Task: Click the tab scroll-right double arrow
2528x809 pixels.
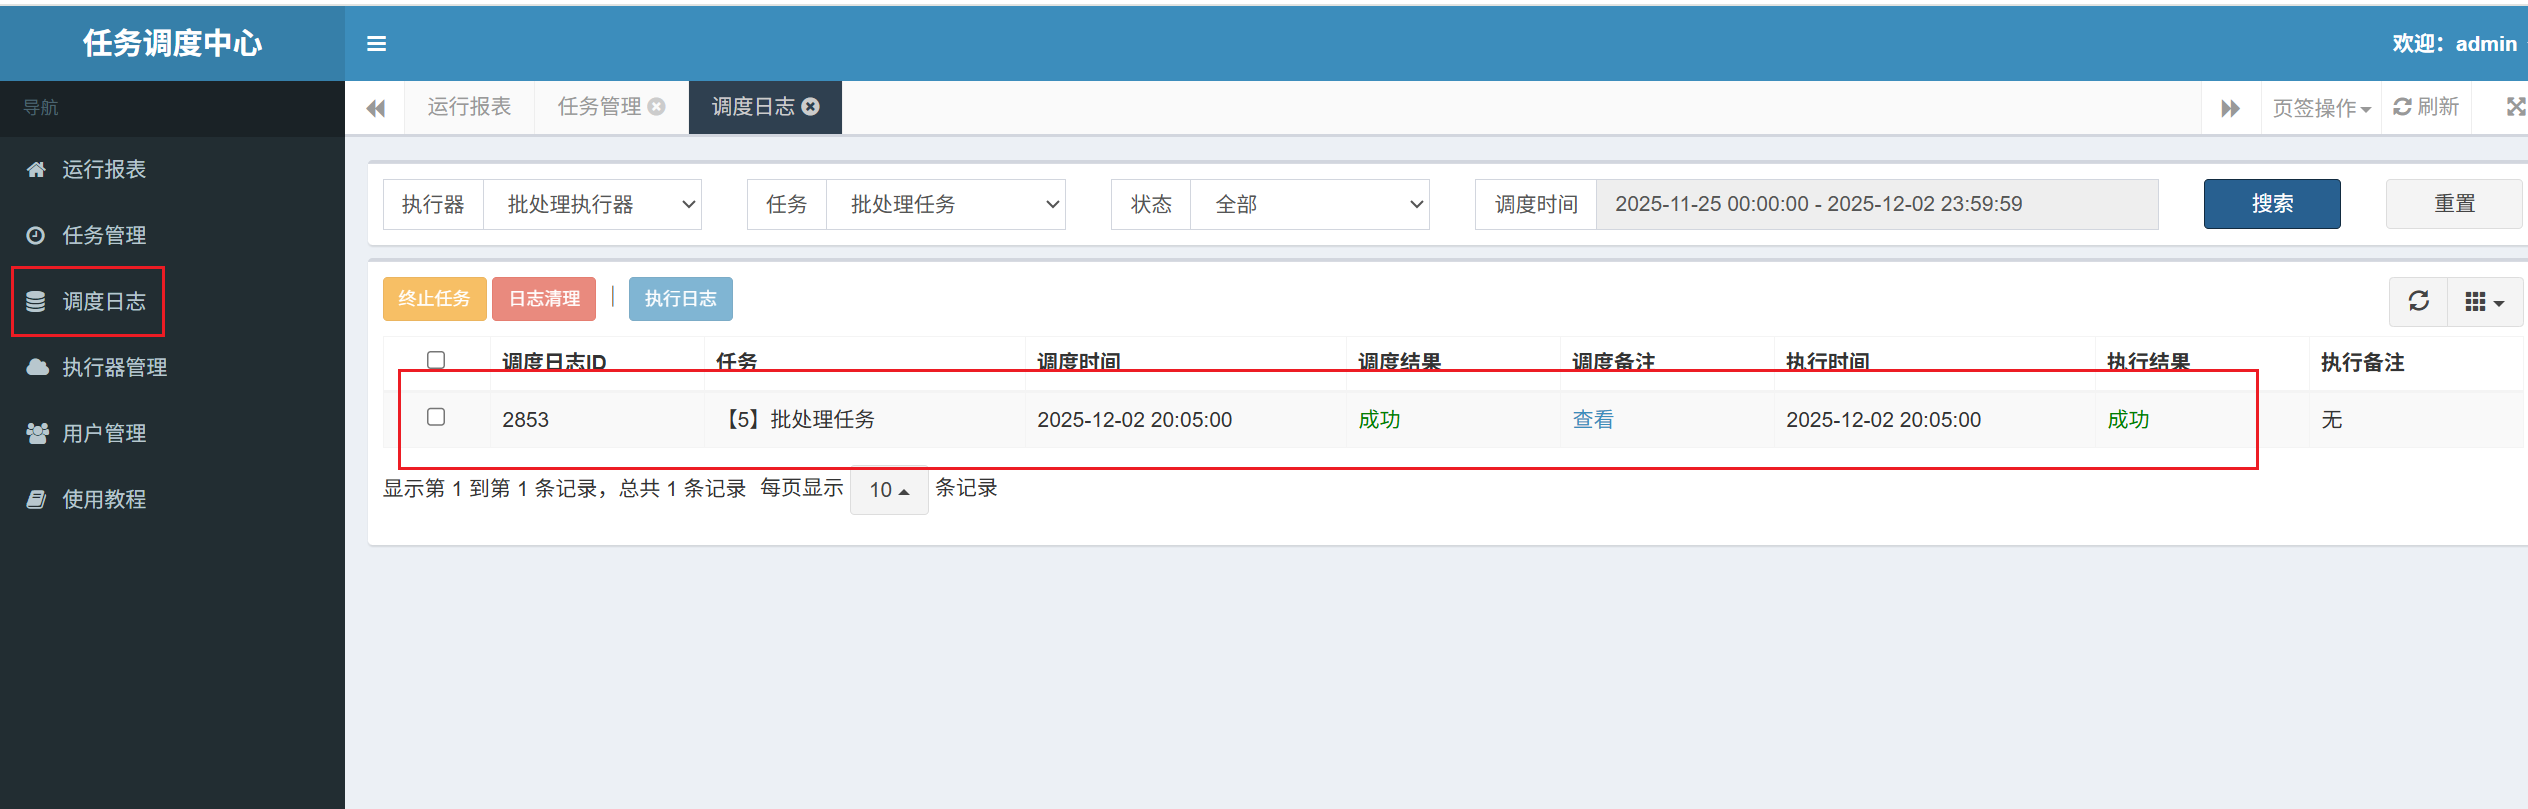Action: [2231, 108]
